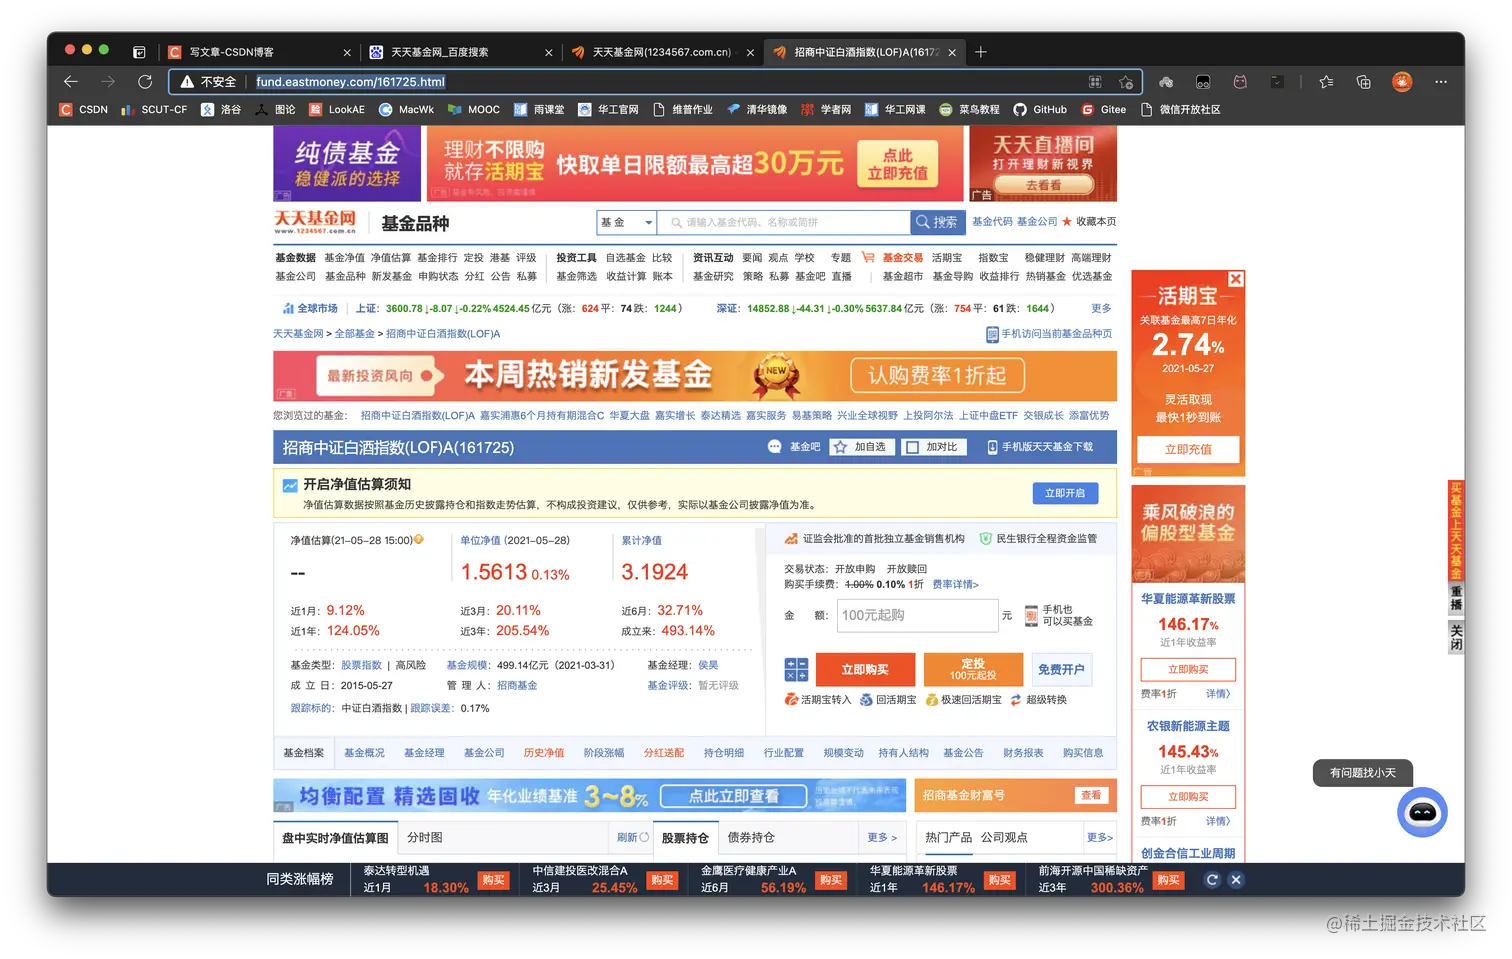Expand 更多 in market index bar
Viewport: 1512px width, 959px height.
point(1101,308)
